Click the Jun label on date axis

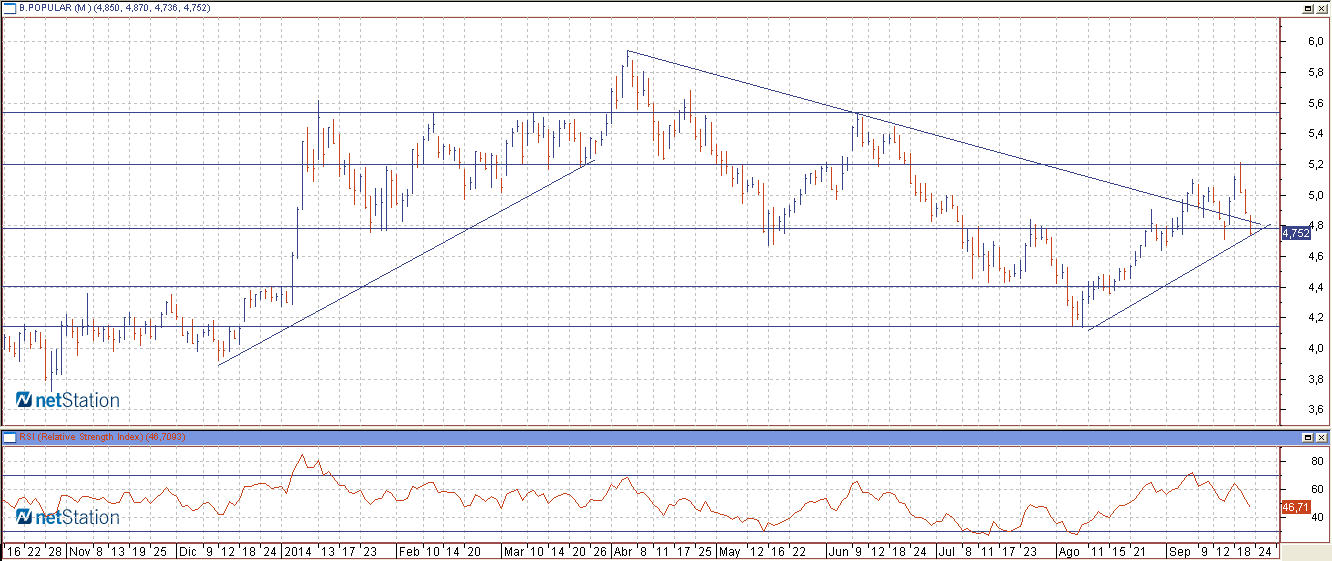pos(836,551)
